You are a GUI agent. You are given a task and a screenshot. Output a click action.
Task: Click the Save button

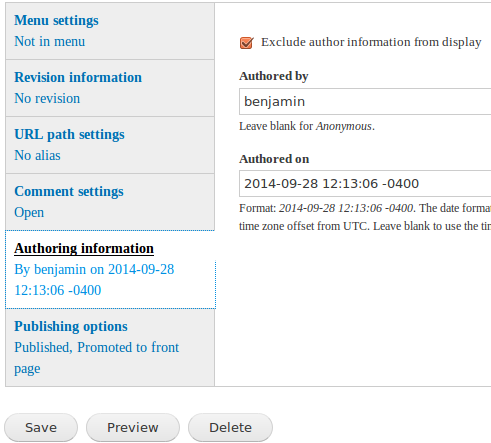pos(41,428)
